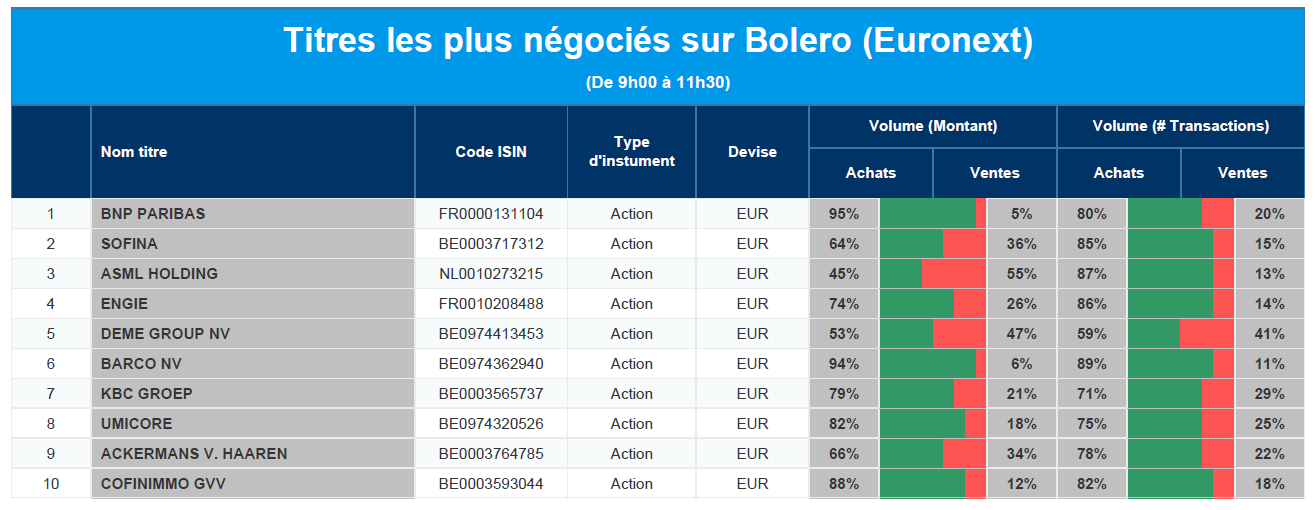Viewport: 1315px width, 510px height.
Task: Click BNP PARIBAS amount volume bar
Action: click(x=932, y=214)
